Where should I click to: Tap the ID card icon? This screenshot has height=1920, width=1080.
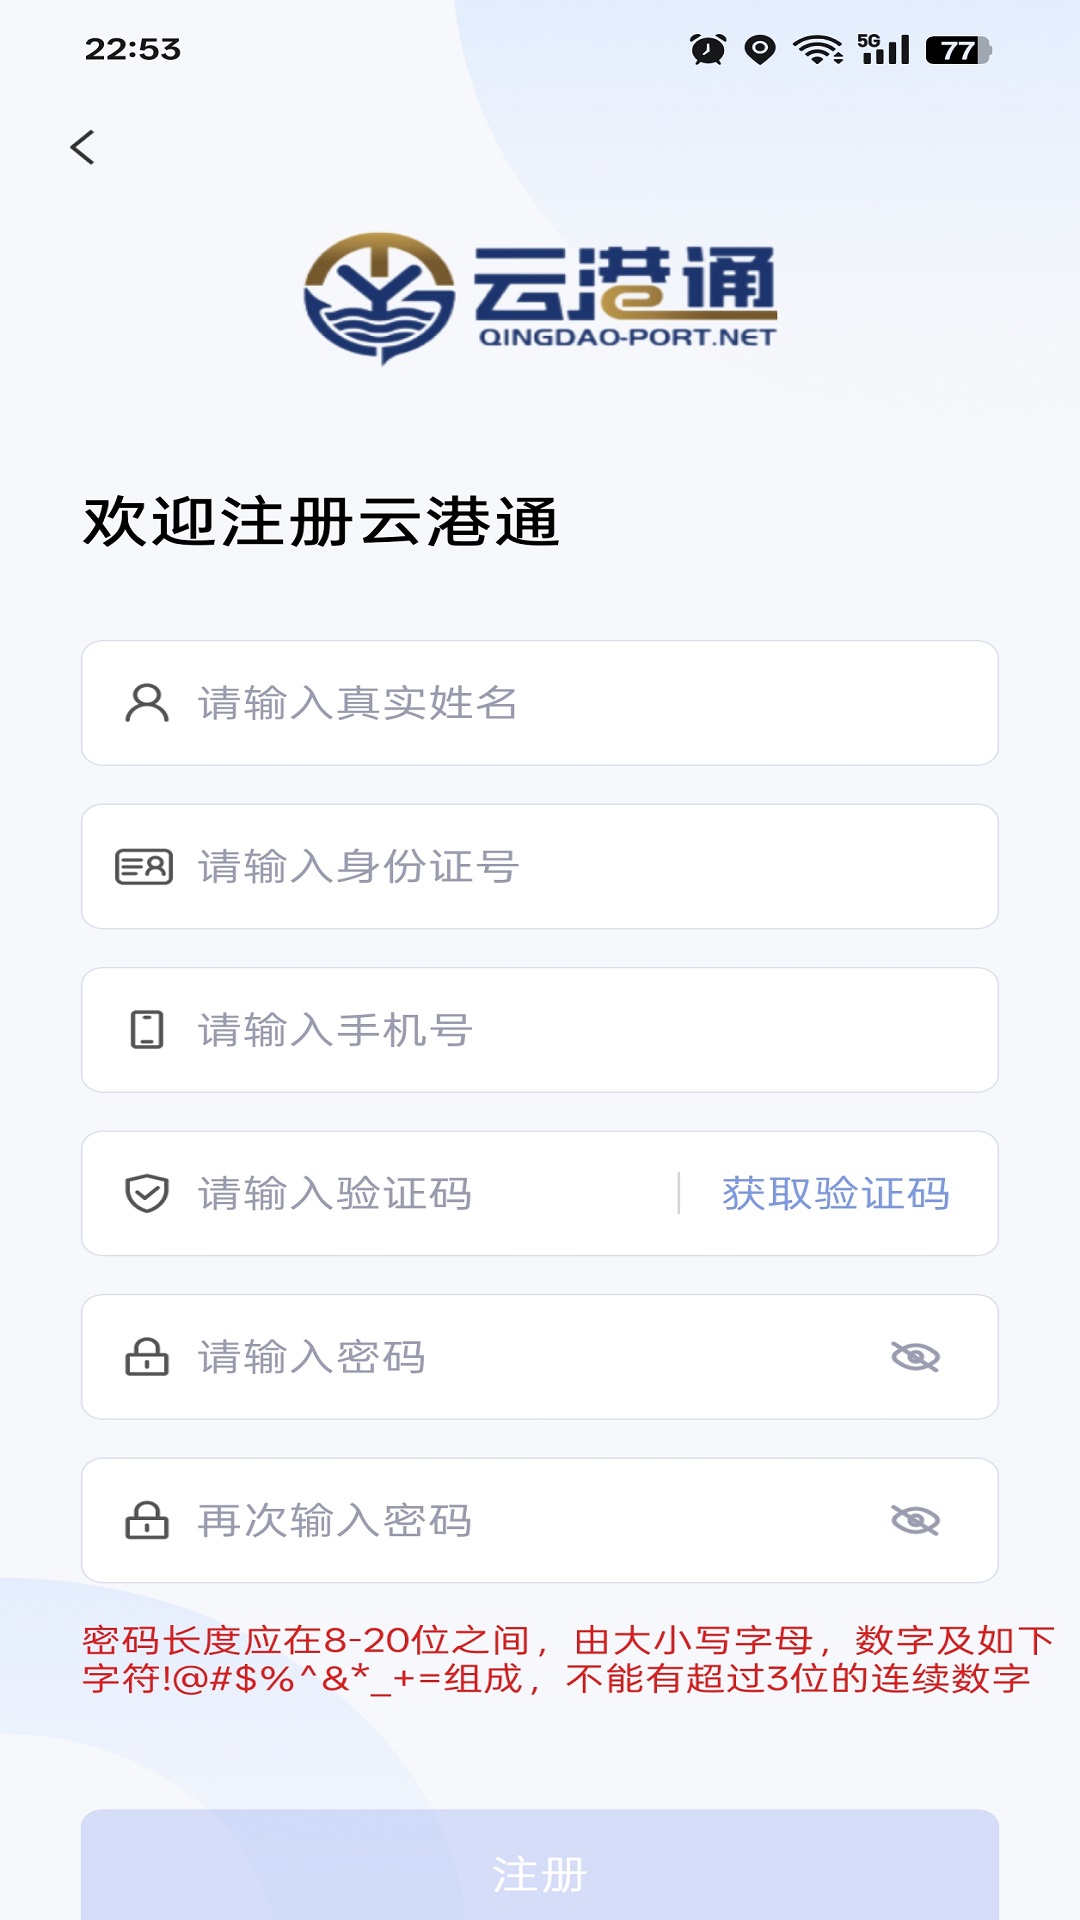pos(145,867)
